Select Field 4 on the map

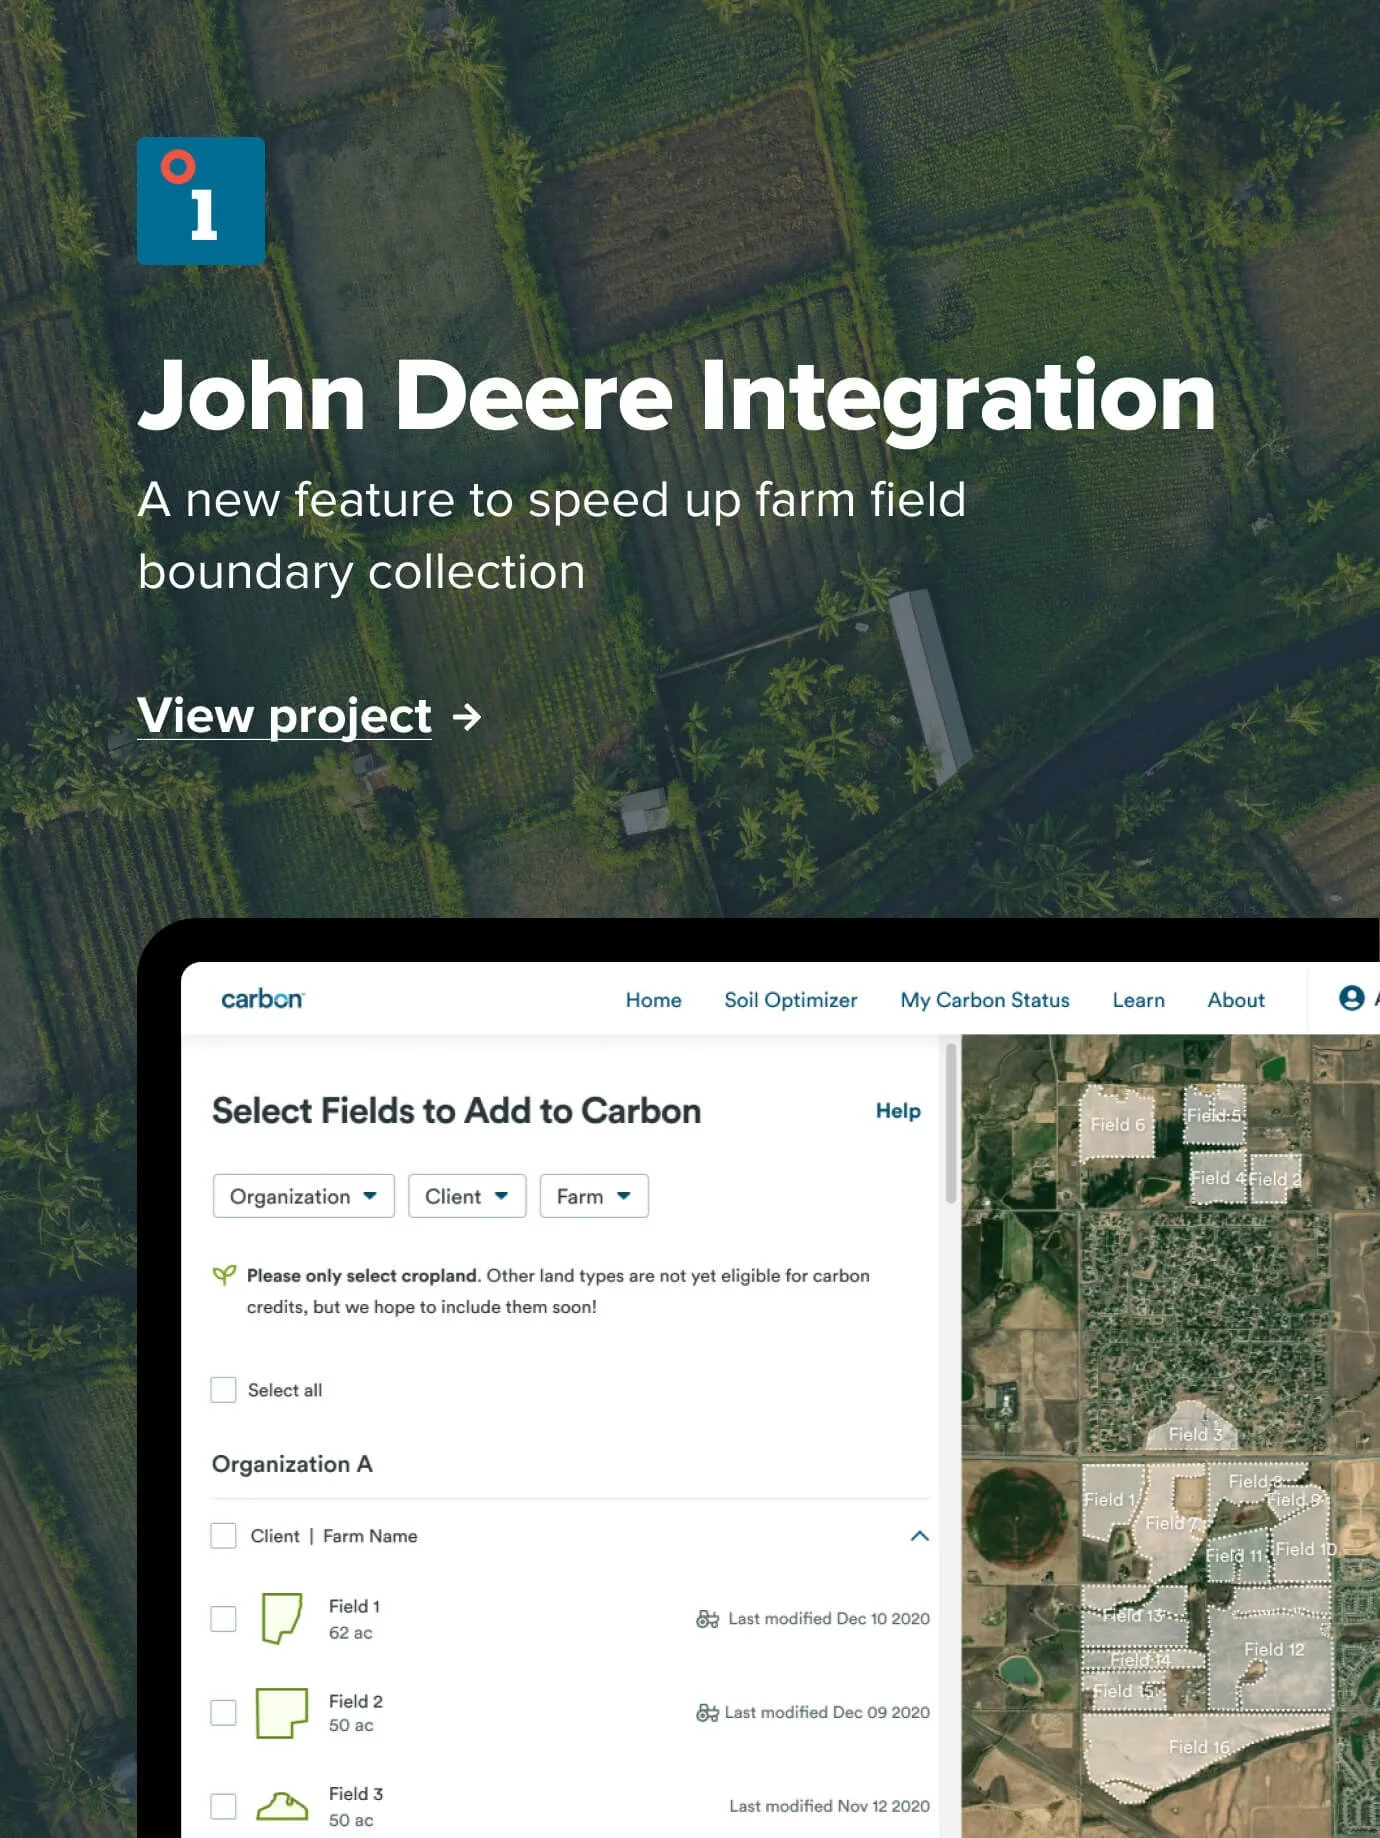(1216, 1178)
